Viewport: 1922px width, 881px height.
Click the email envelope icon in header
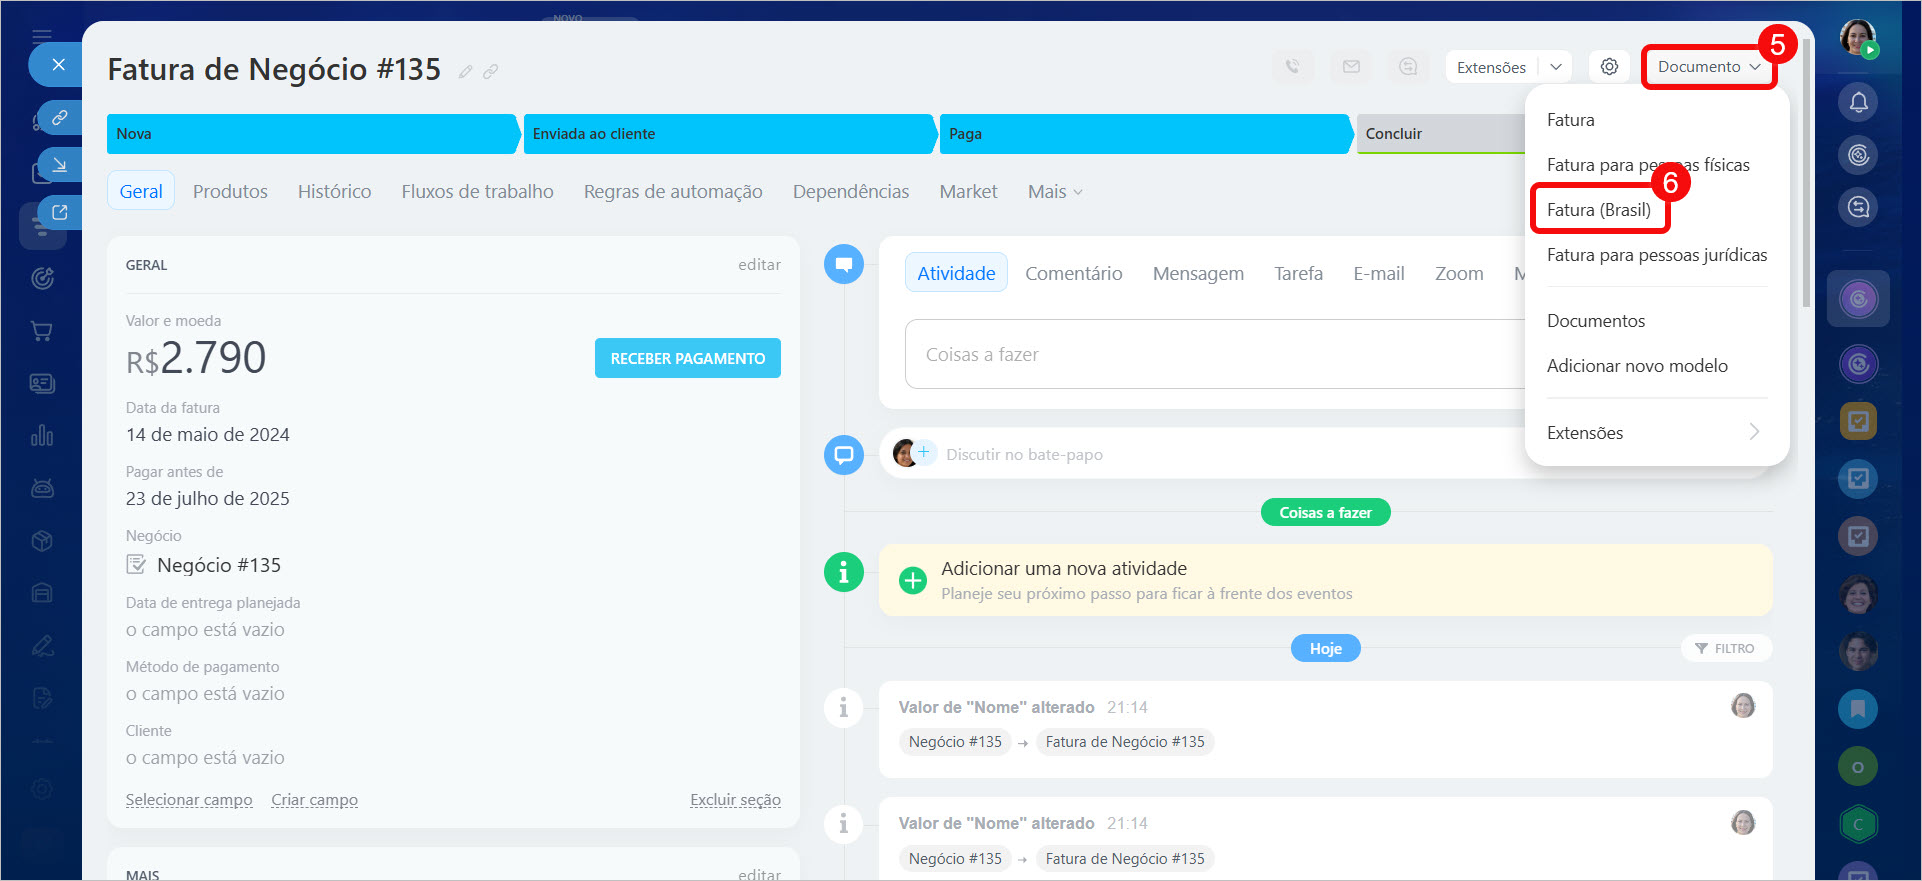[x=1351, y=67]
